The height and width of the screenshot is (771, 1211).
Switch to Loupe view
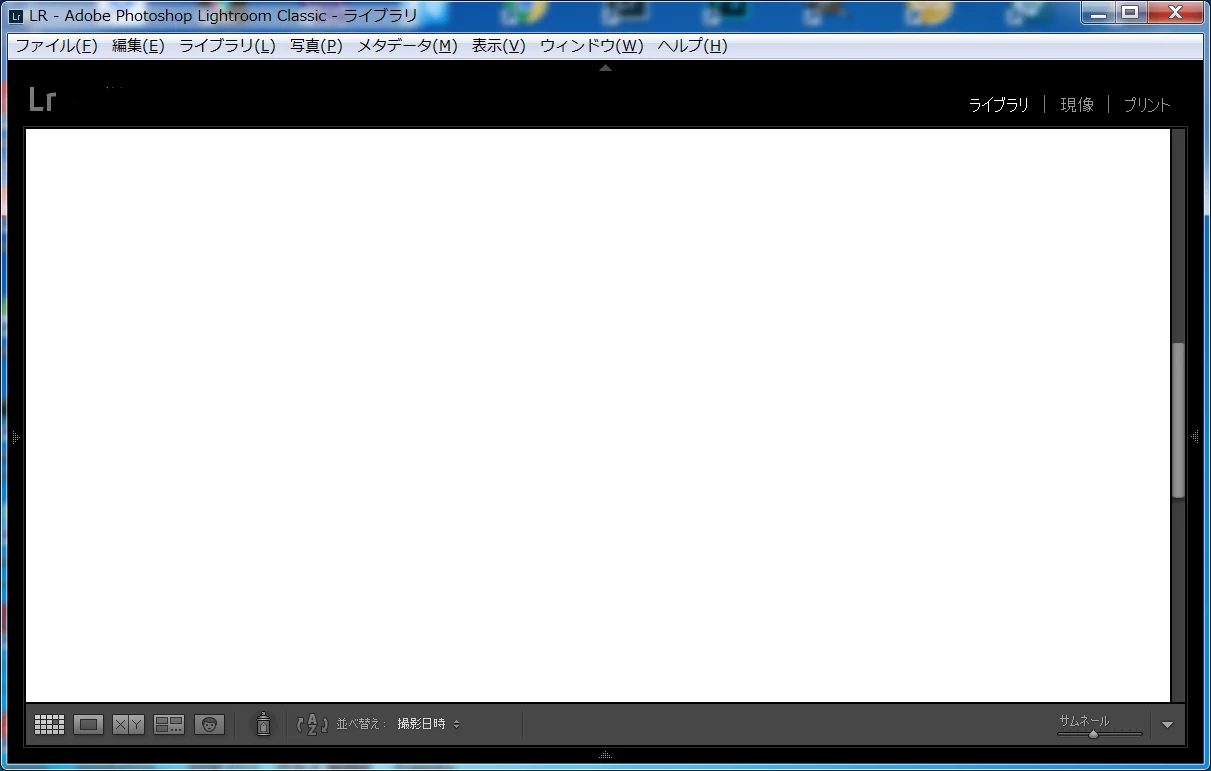point(89,725)
